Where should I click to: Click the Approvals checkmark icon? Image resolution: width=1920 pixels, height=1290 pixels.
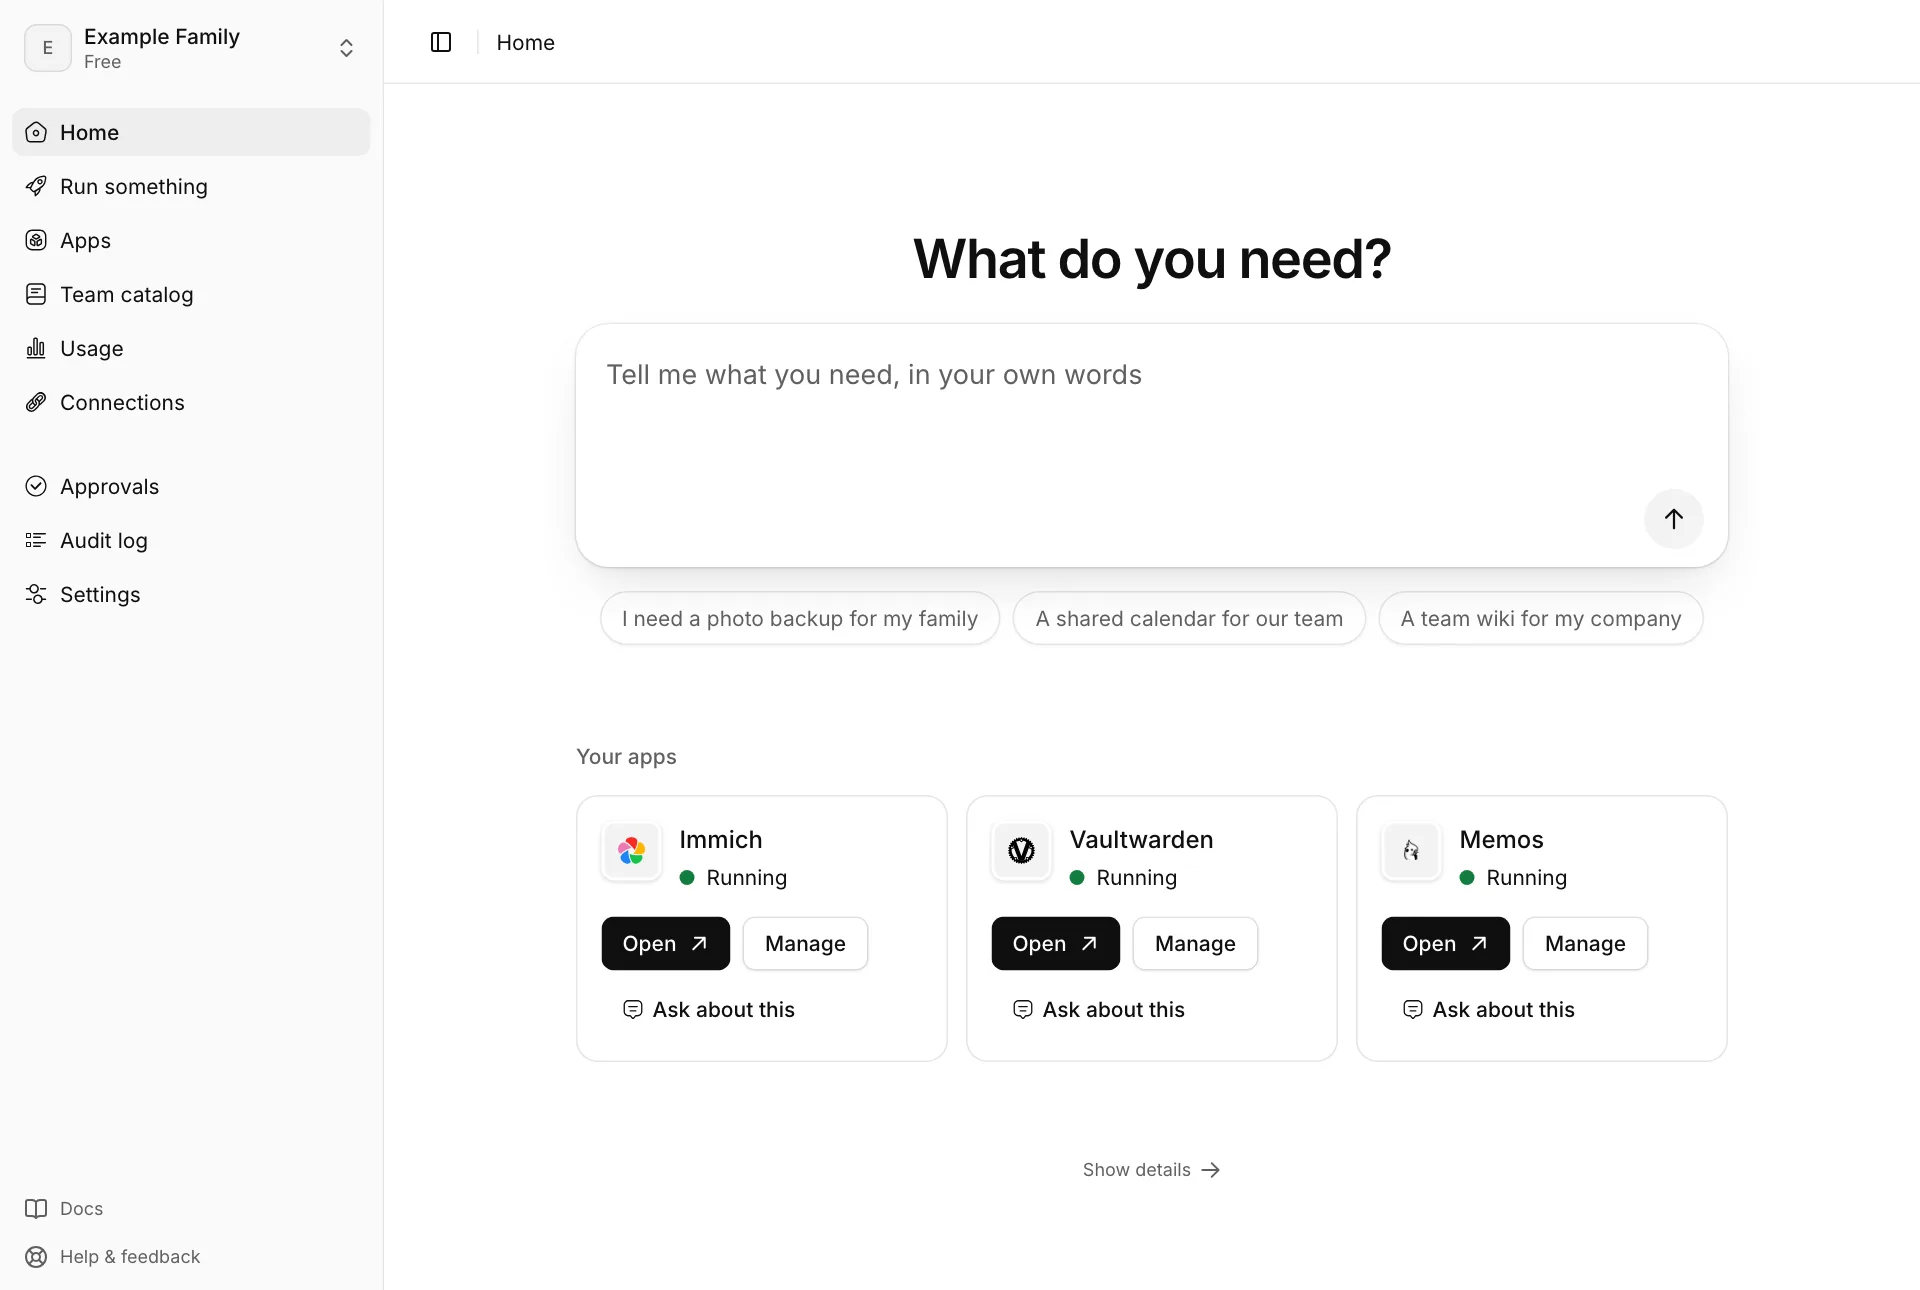click(36, 486)
